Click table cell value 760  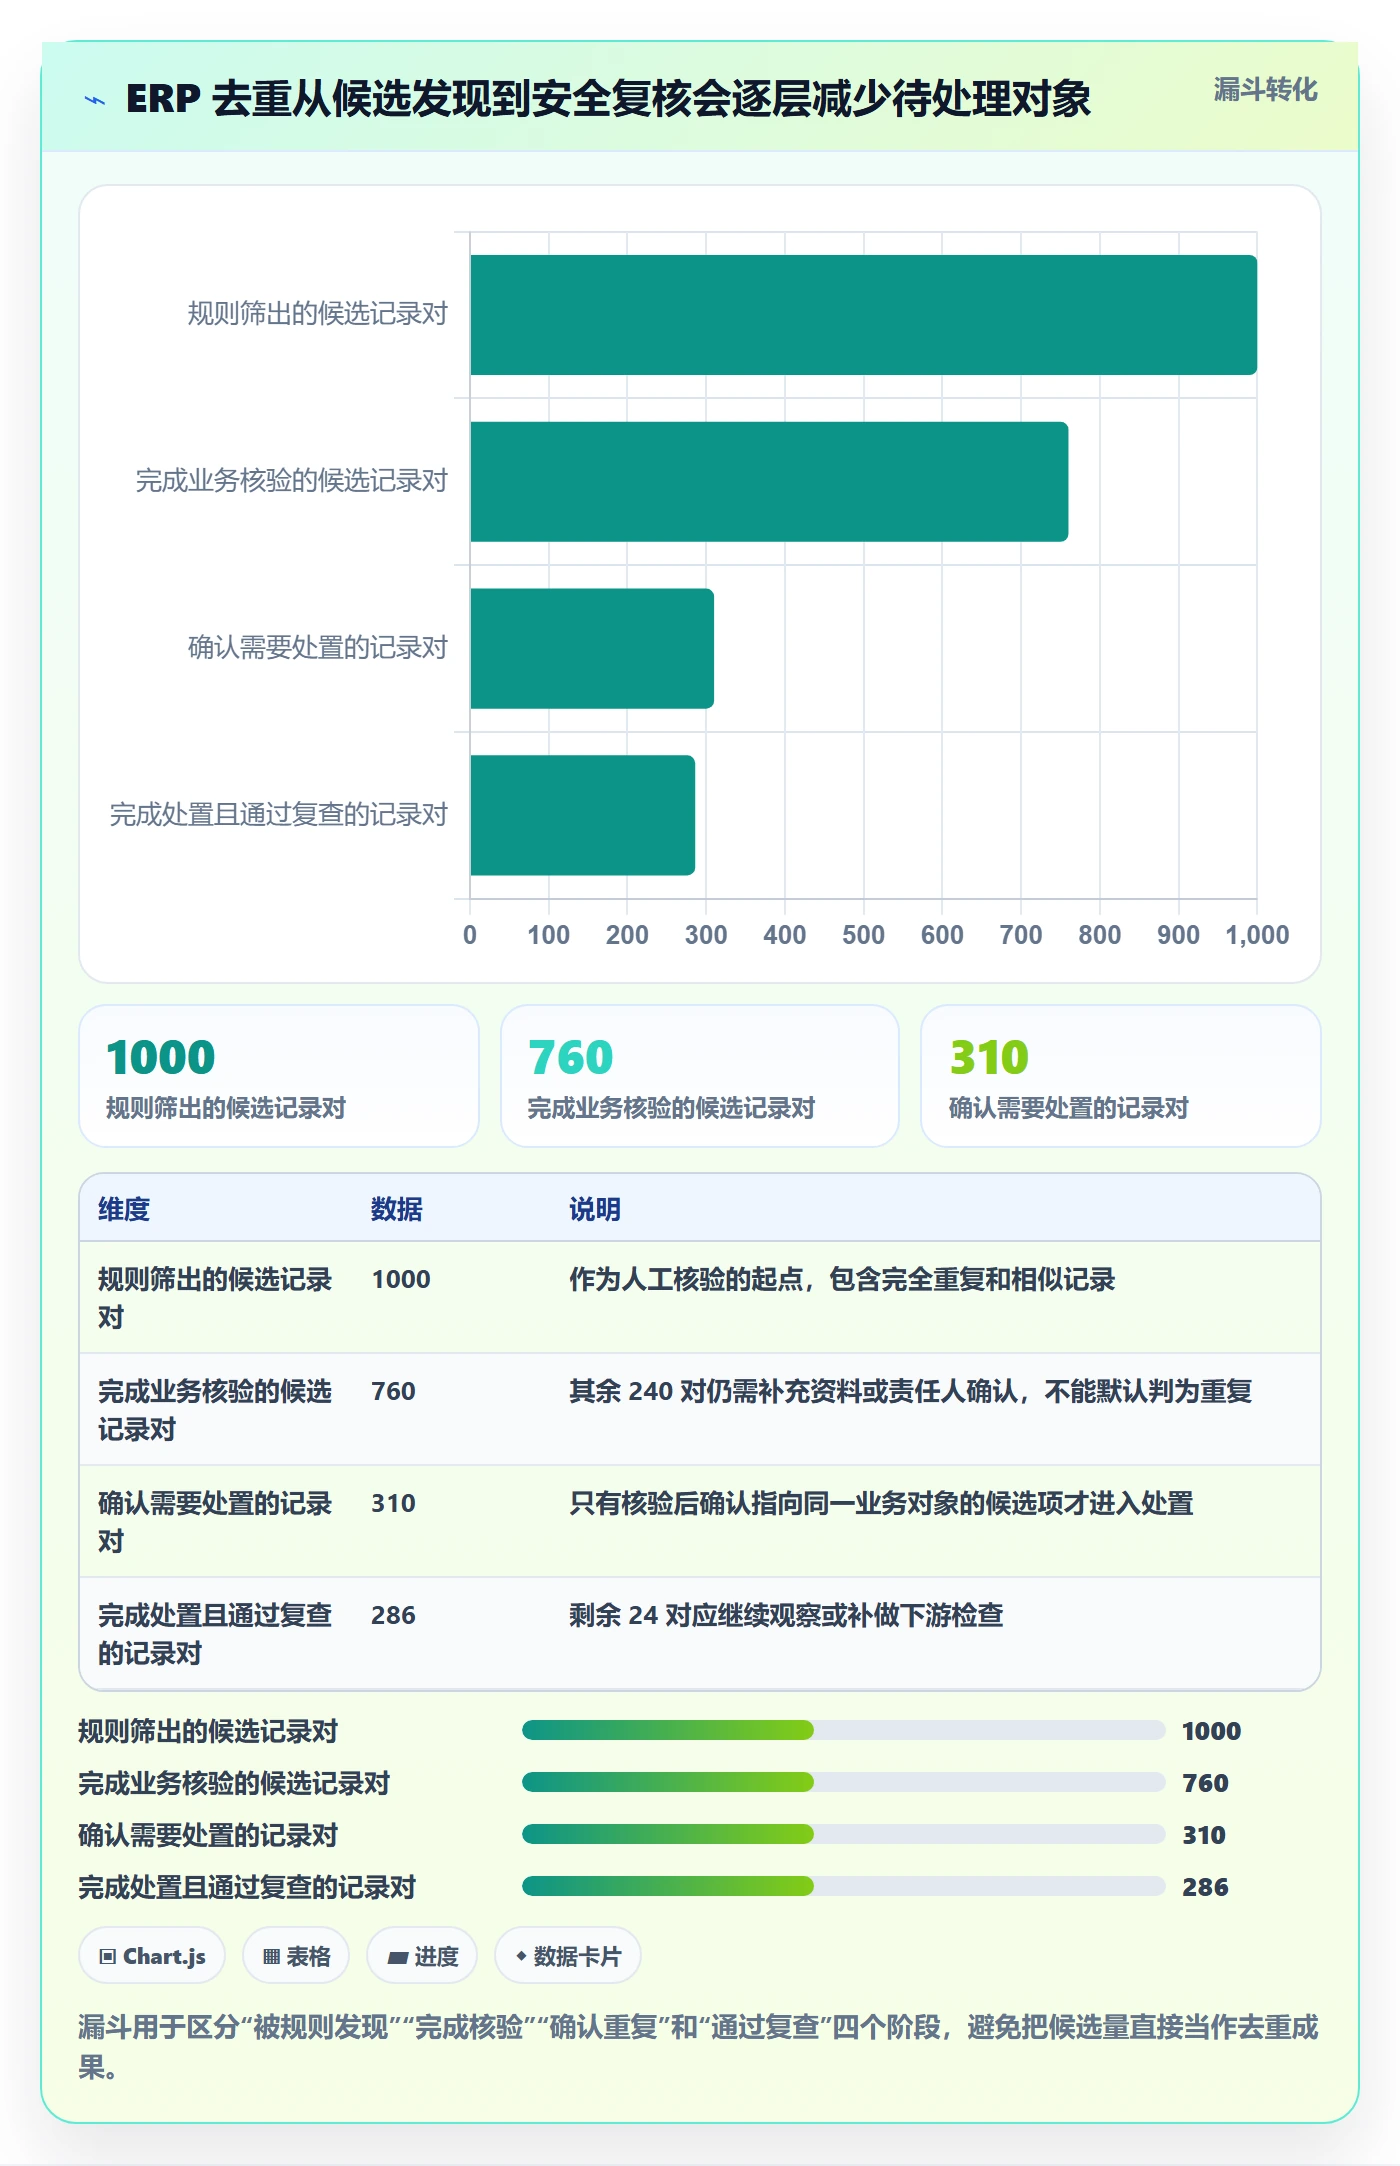(x=393, y=1391)
